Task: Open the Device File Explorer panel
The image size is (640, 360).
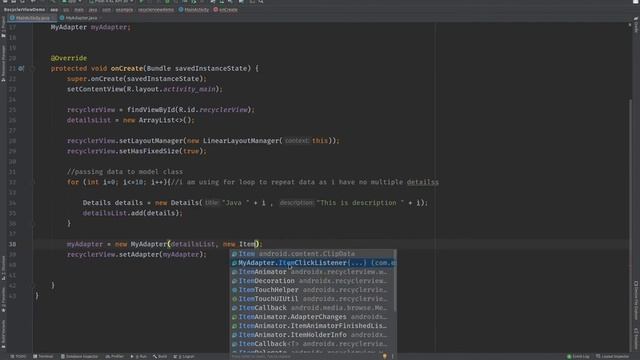Action: 636,301
